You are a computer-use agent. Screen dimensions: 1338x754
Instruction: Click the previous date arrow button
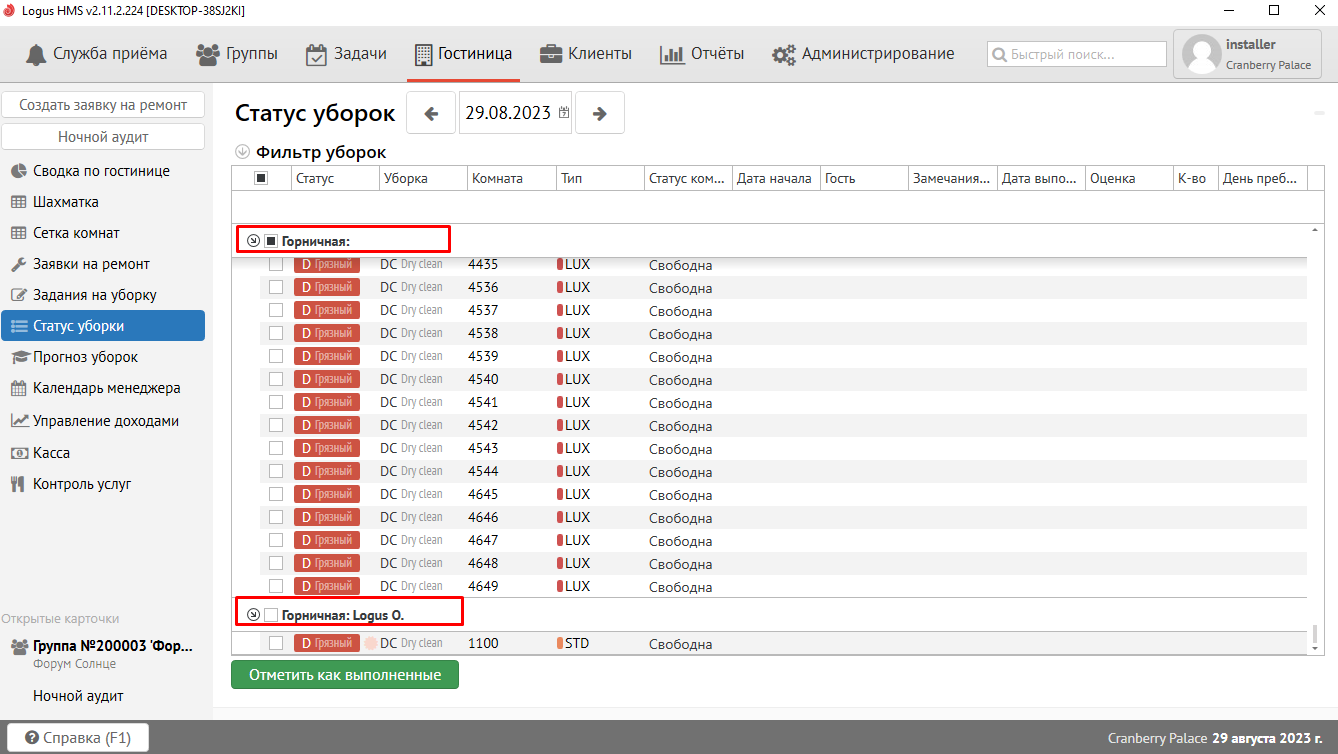point(431,113)
